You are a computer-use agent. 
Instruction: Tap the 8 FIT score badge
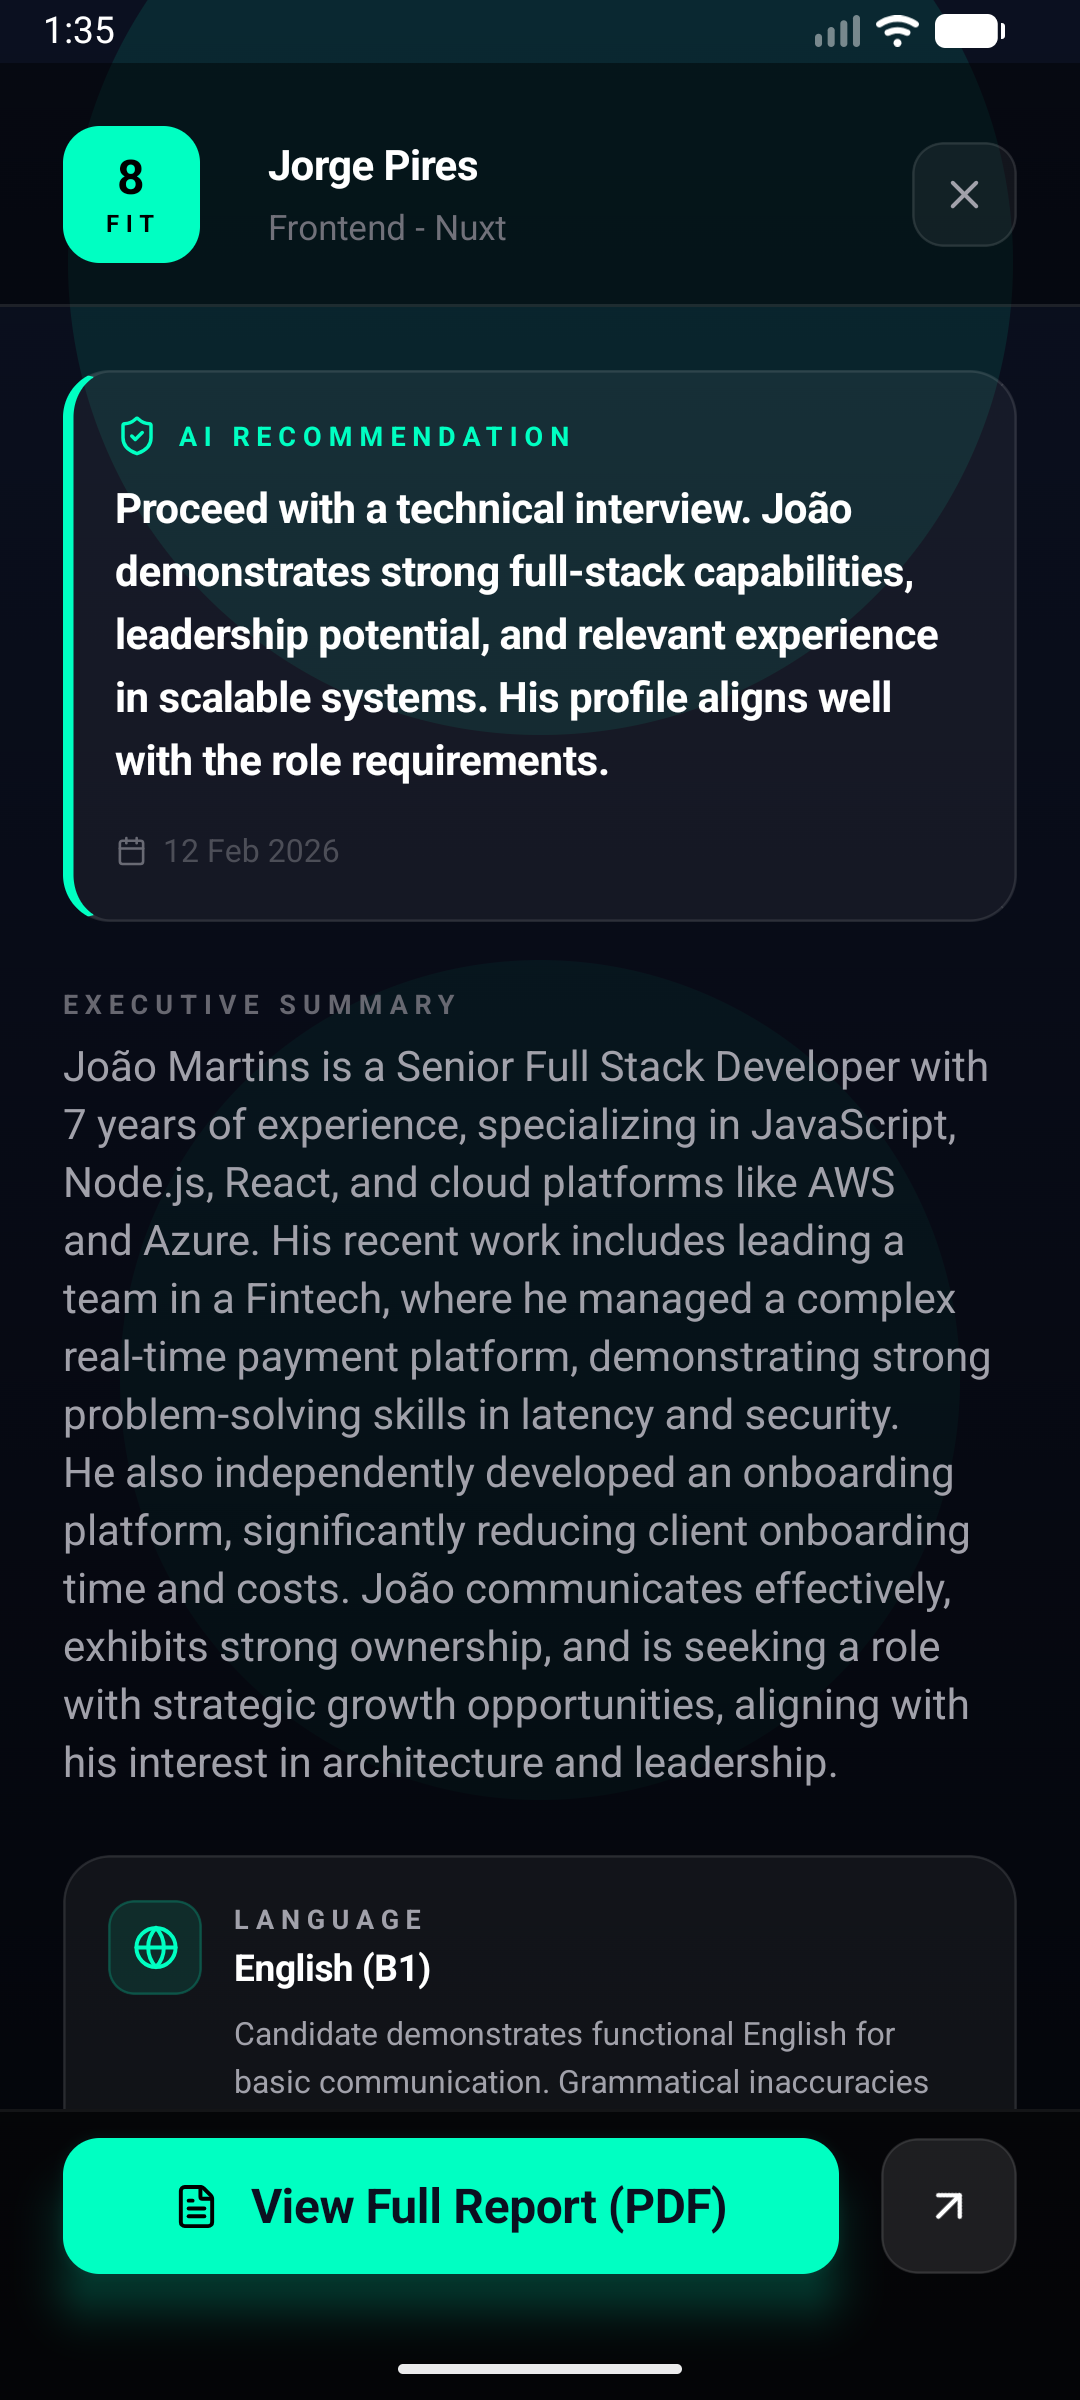pos(131,194)
